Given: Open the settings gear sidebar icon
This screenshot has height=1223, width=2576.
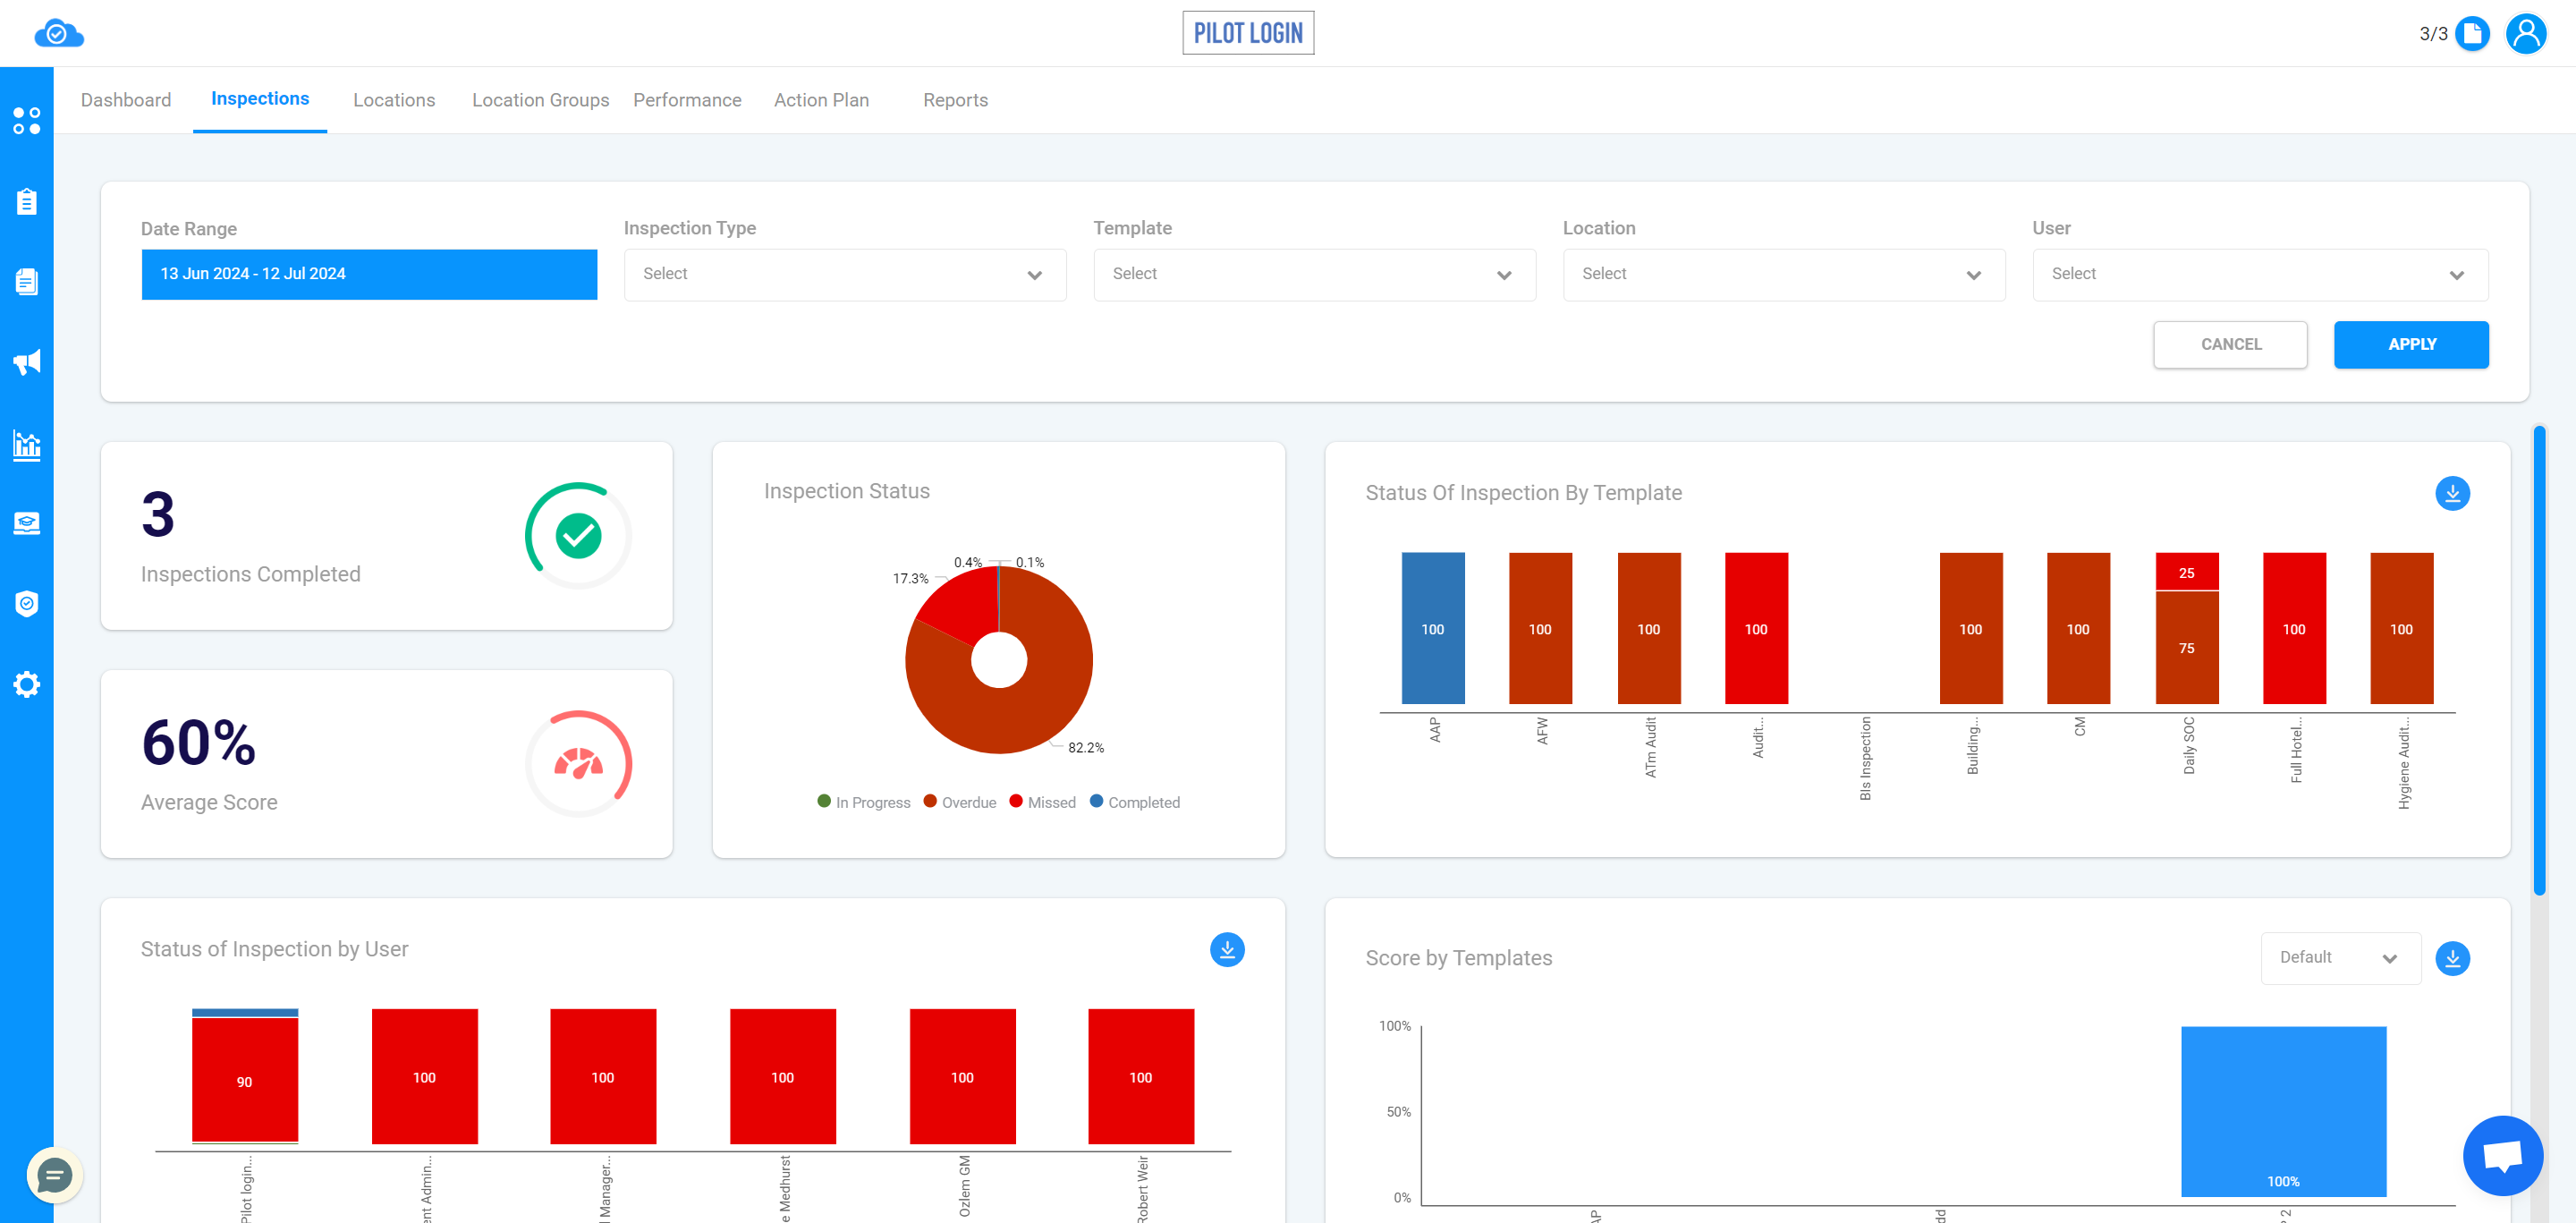Looking at the screenshot, I should click(x=27, y=684).
